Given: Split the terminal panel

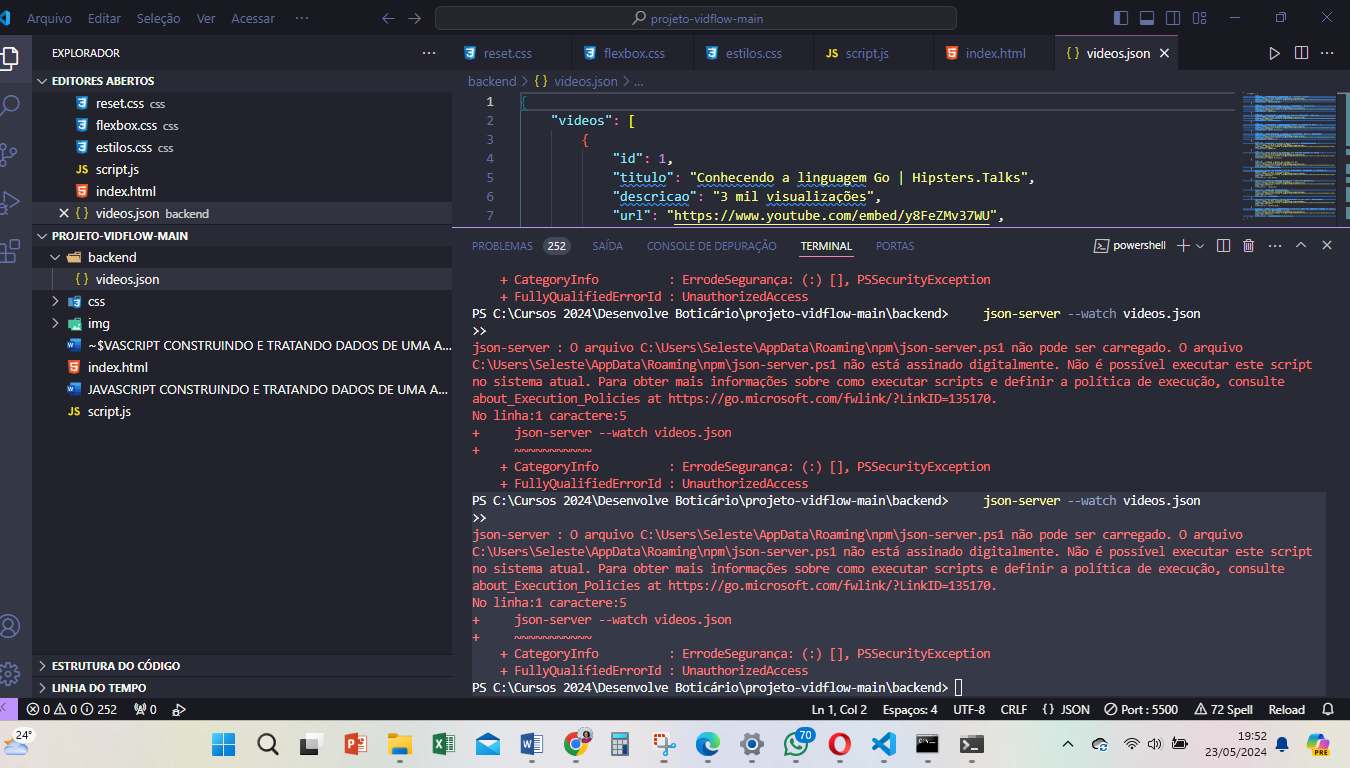Looking at the screenshot, I should tap(1222, 245).
